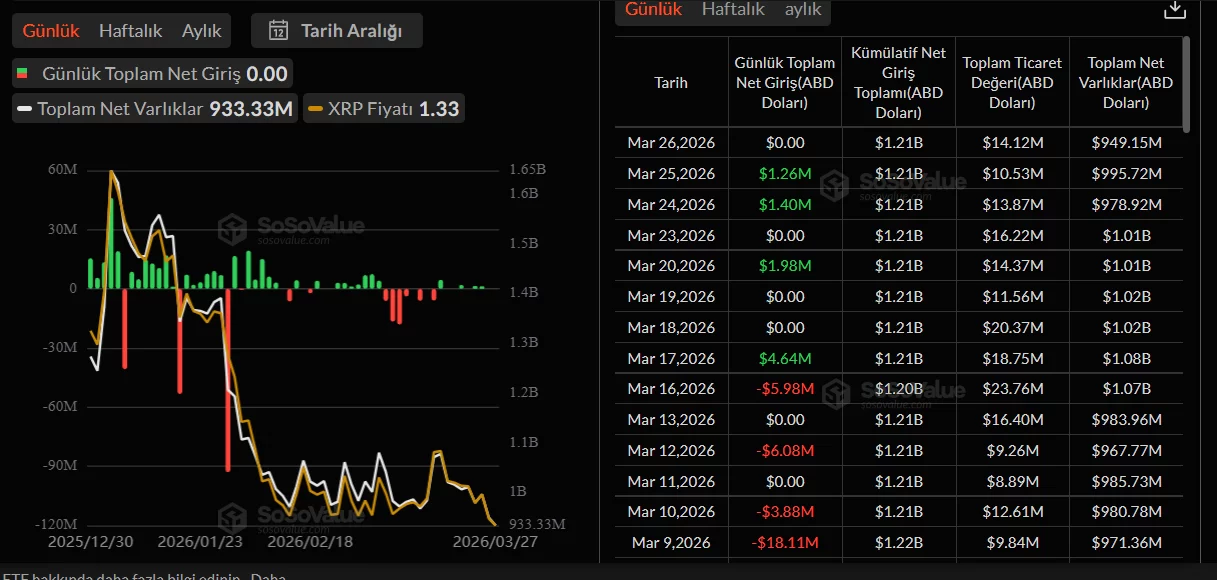Toggle the Günlük Toplam Net Giriş legend label

click(141, 74)
